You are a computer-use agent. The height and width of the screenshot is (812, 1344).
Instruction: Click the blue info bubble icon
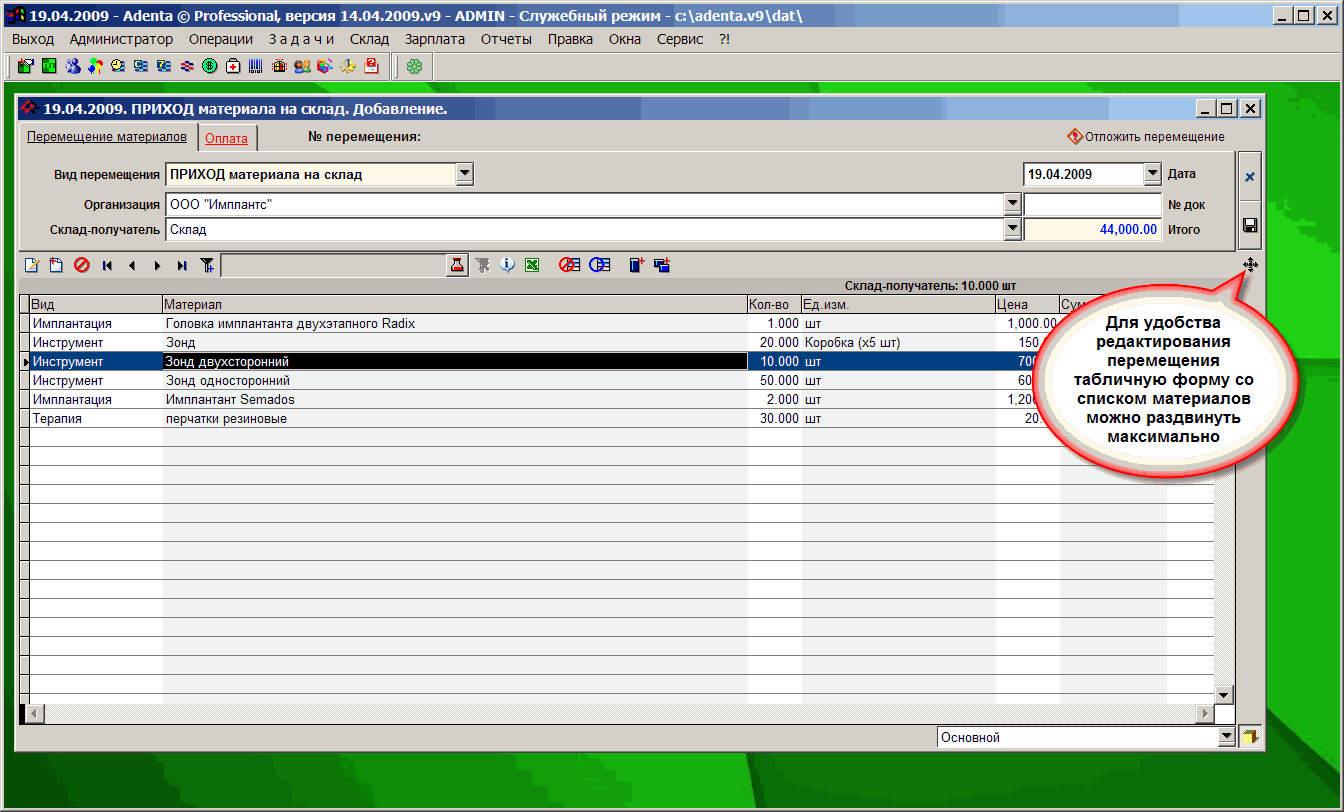[x=508, y=265]
